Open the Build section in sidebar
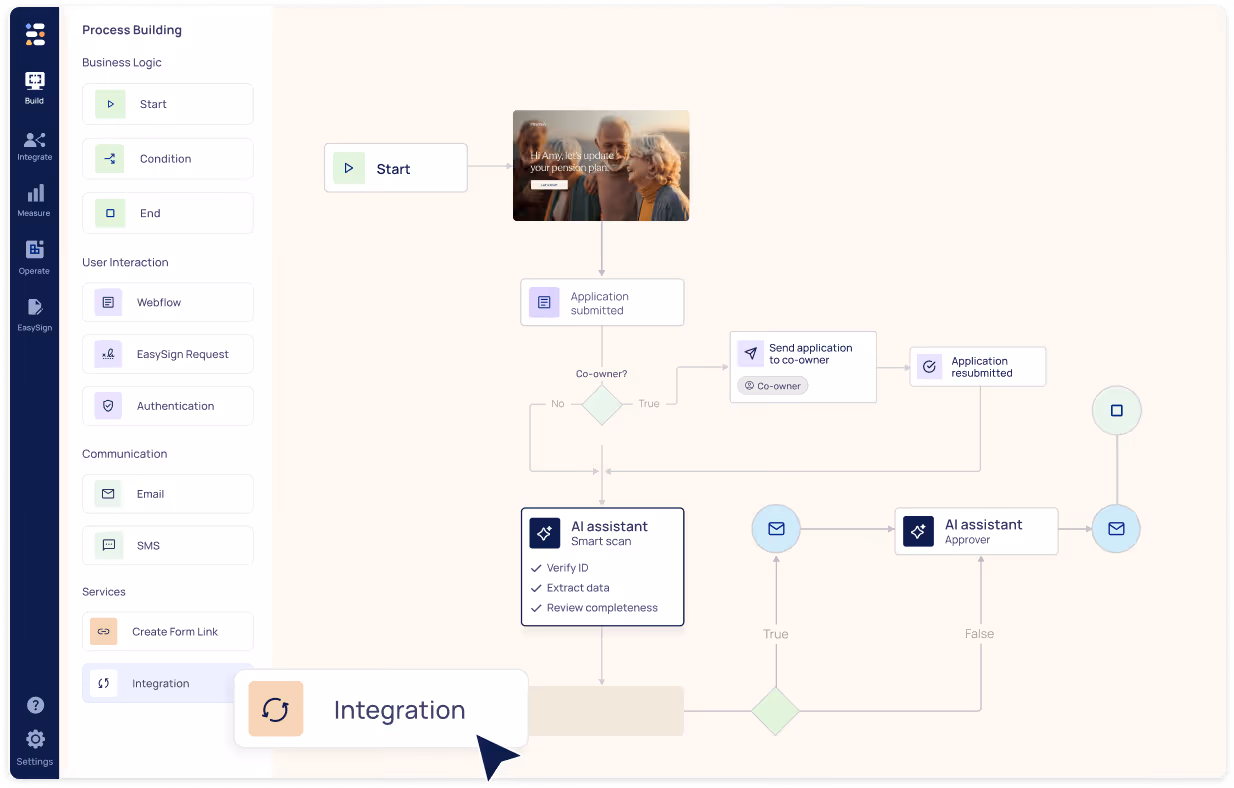 pos(34,88)
